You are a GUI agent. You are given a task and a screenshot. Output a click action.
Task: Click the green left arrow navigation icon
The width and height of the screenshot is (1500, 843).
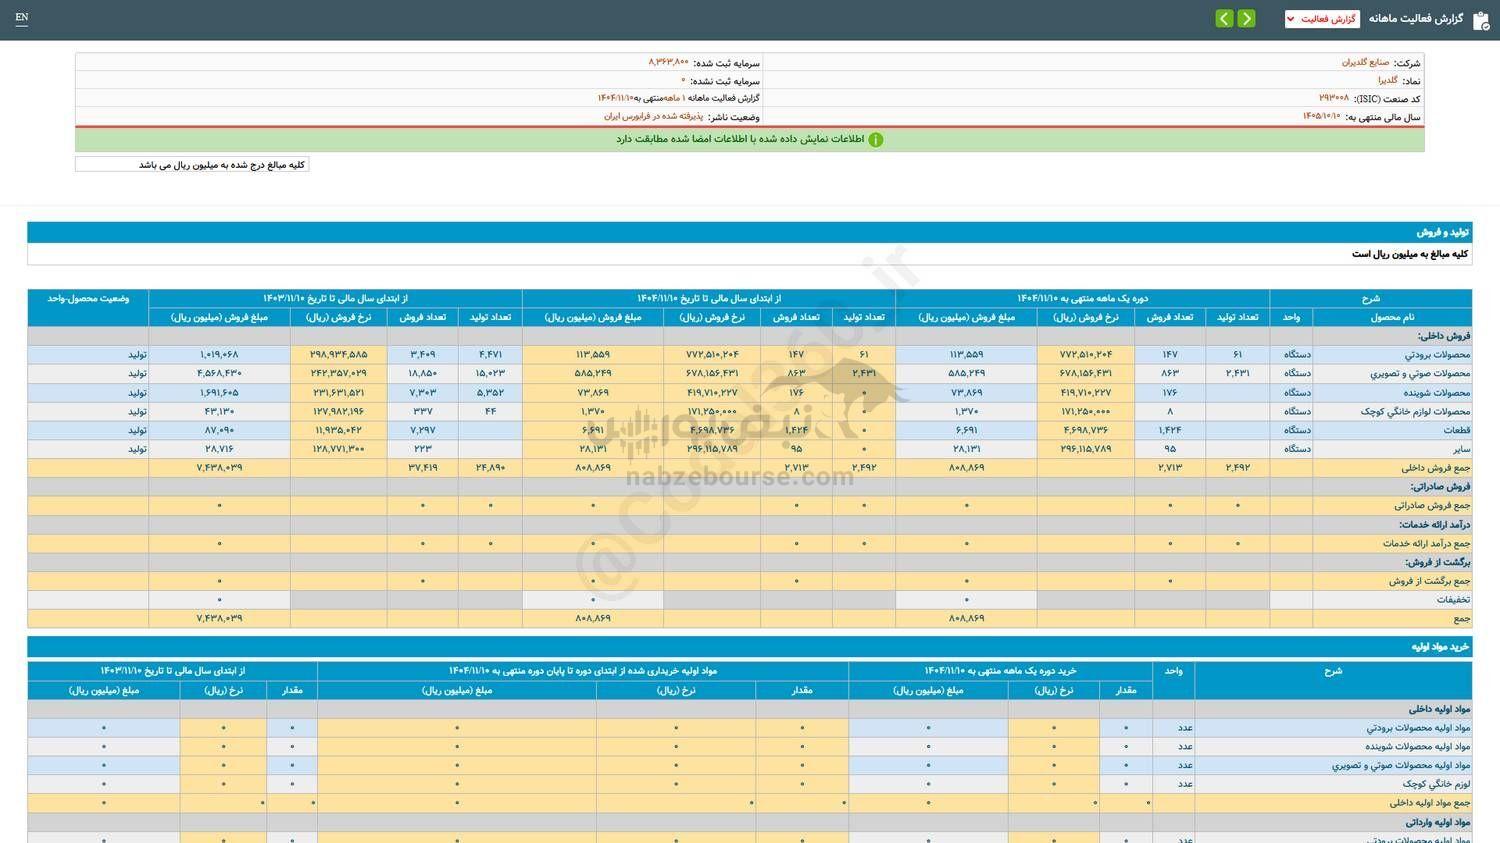1224,18
